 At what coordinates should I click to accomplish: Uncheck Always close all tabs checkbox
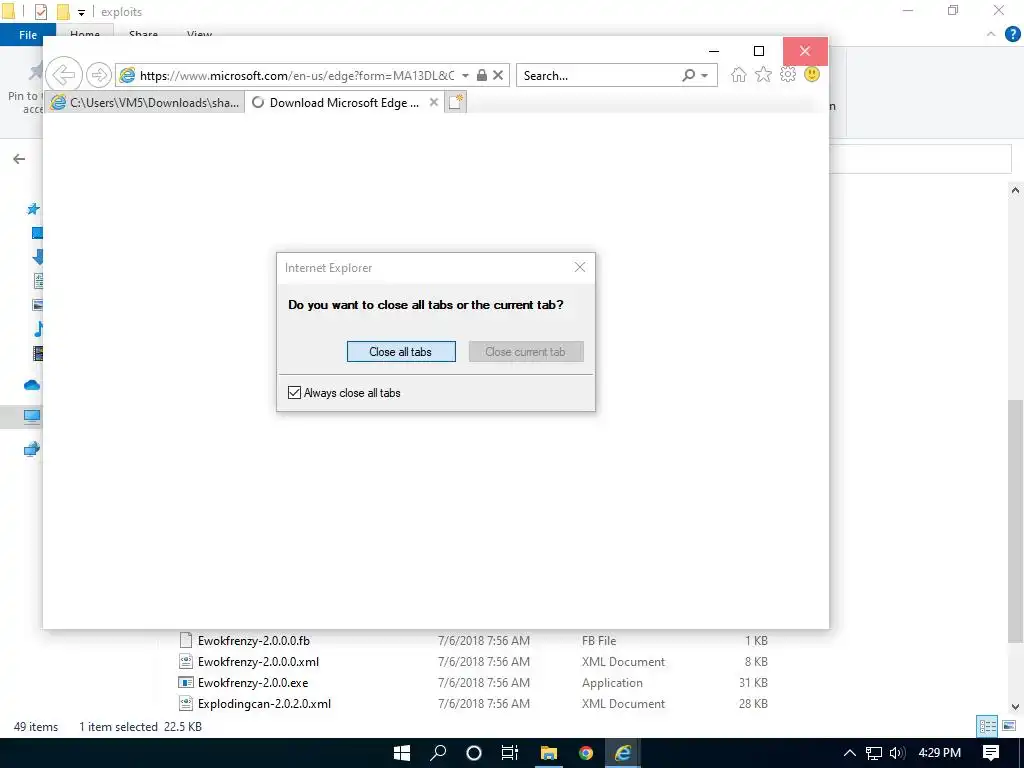click(295, 392)
